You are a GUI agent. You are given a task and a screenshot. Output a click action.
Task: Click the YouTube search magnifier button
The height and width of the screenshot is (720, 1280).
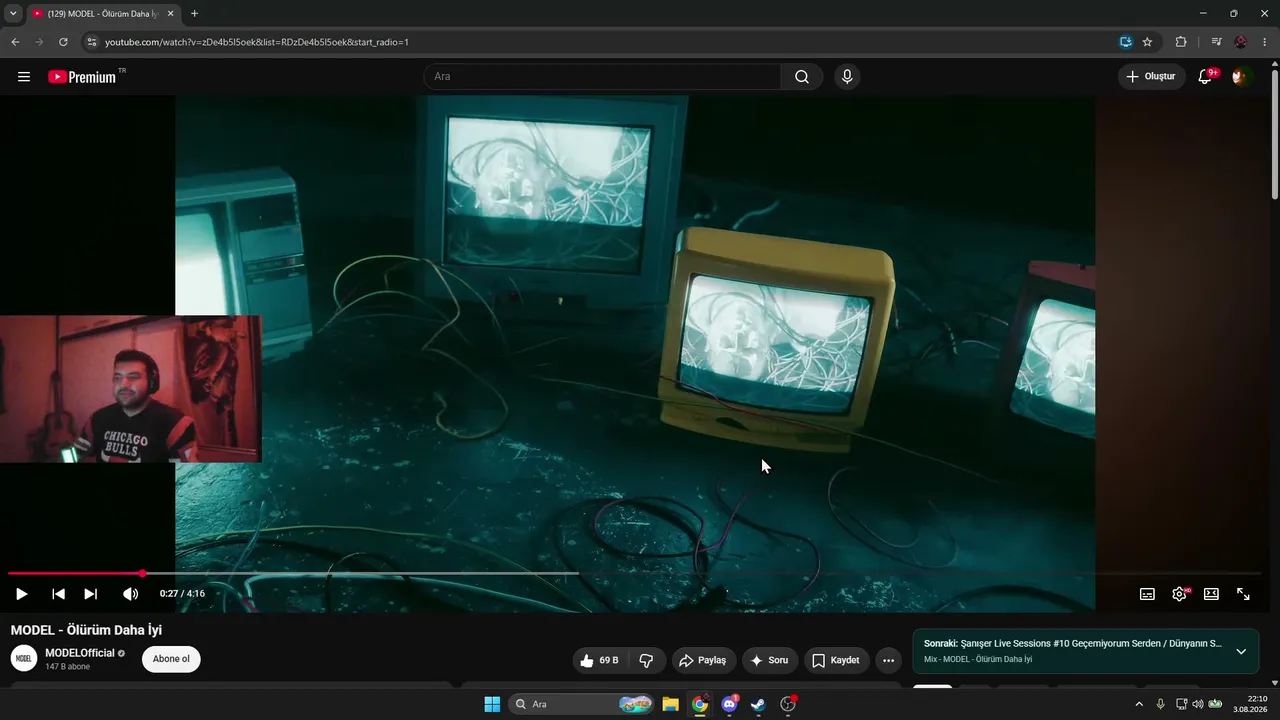point(802,77)
